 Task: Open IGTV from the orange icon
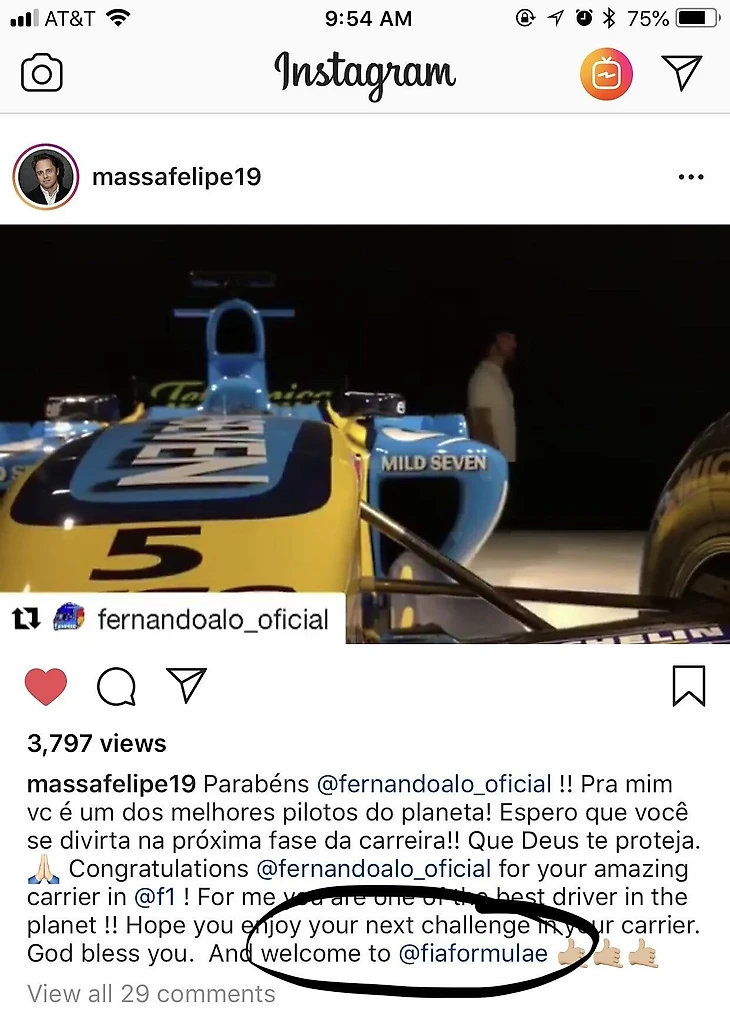tap(606, 73)
